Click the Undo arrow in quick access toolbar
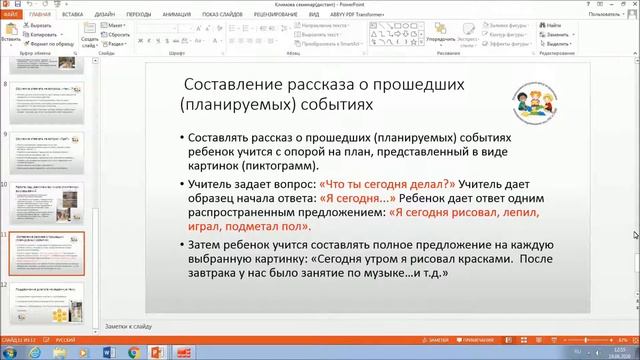Image resolution: width=640 pixels, height=360 pixels. [x=29, y=4]
